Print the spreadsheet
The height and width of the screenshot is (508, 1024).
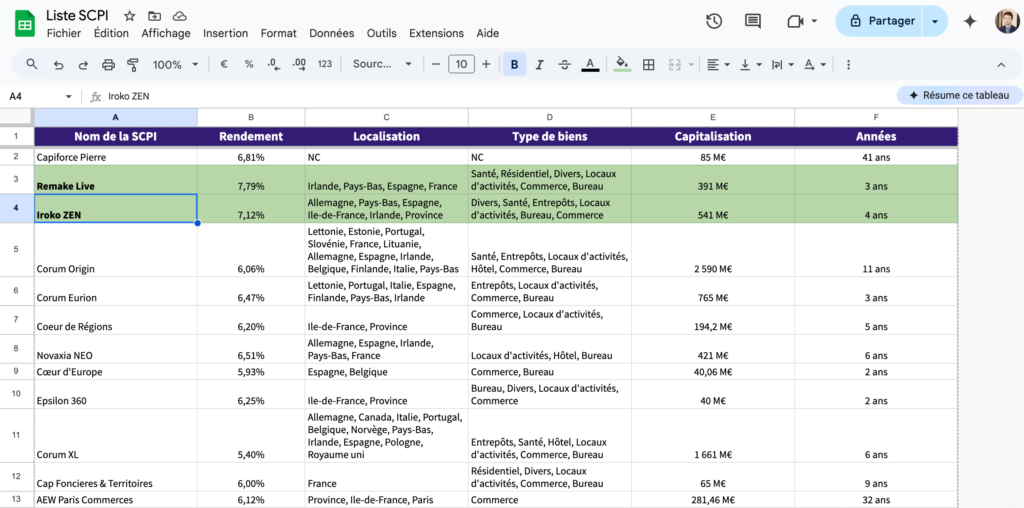(108, 64)
